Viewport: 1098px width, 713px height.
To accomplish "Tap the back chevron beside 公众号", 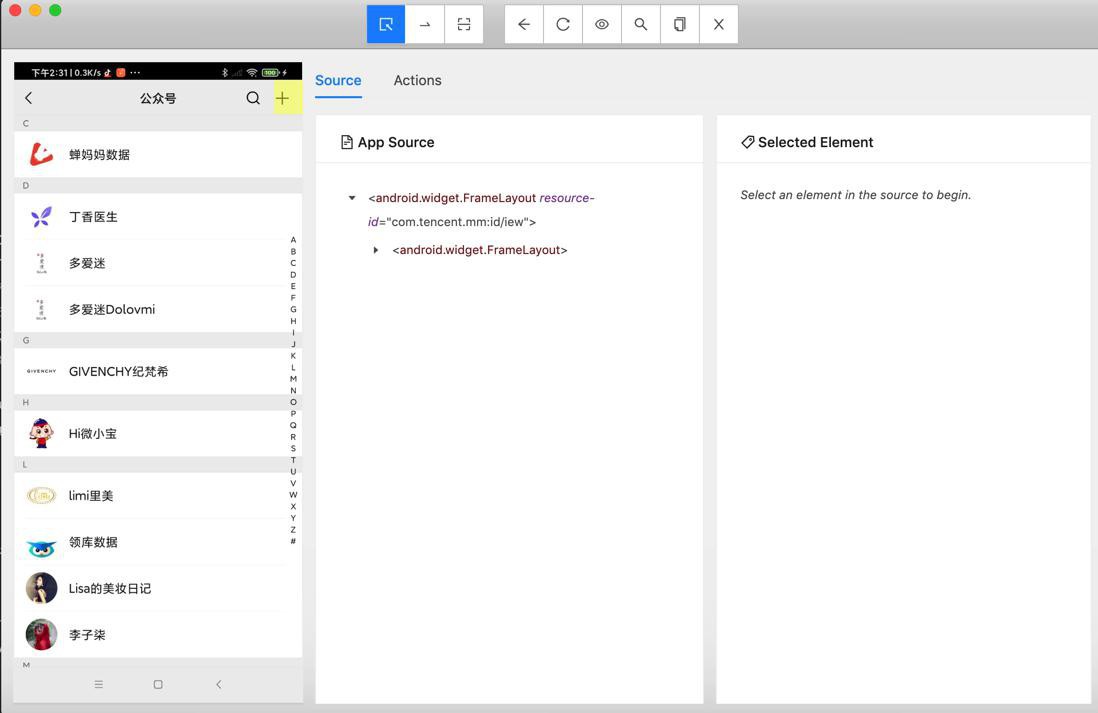I will (x=29, y=98).
